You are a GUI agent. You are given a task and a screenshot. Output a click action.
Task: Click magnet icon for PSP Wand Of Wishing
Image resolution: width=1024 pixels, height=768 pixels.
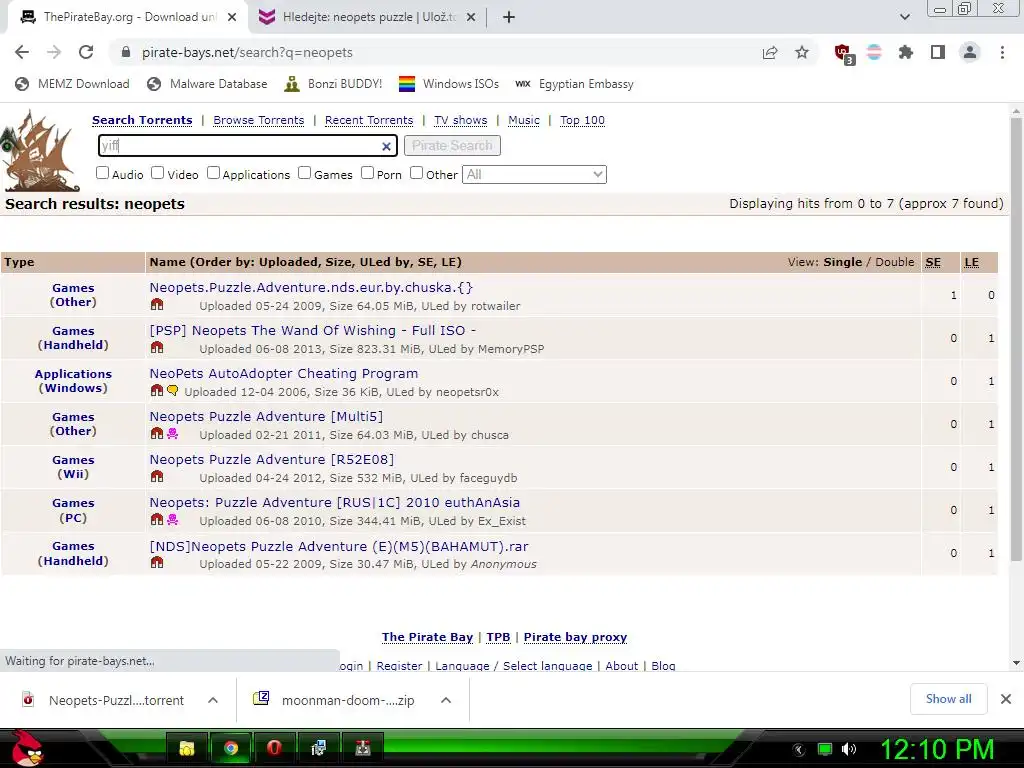pos(157,347)
